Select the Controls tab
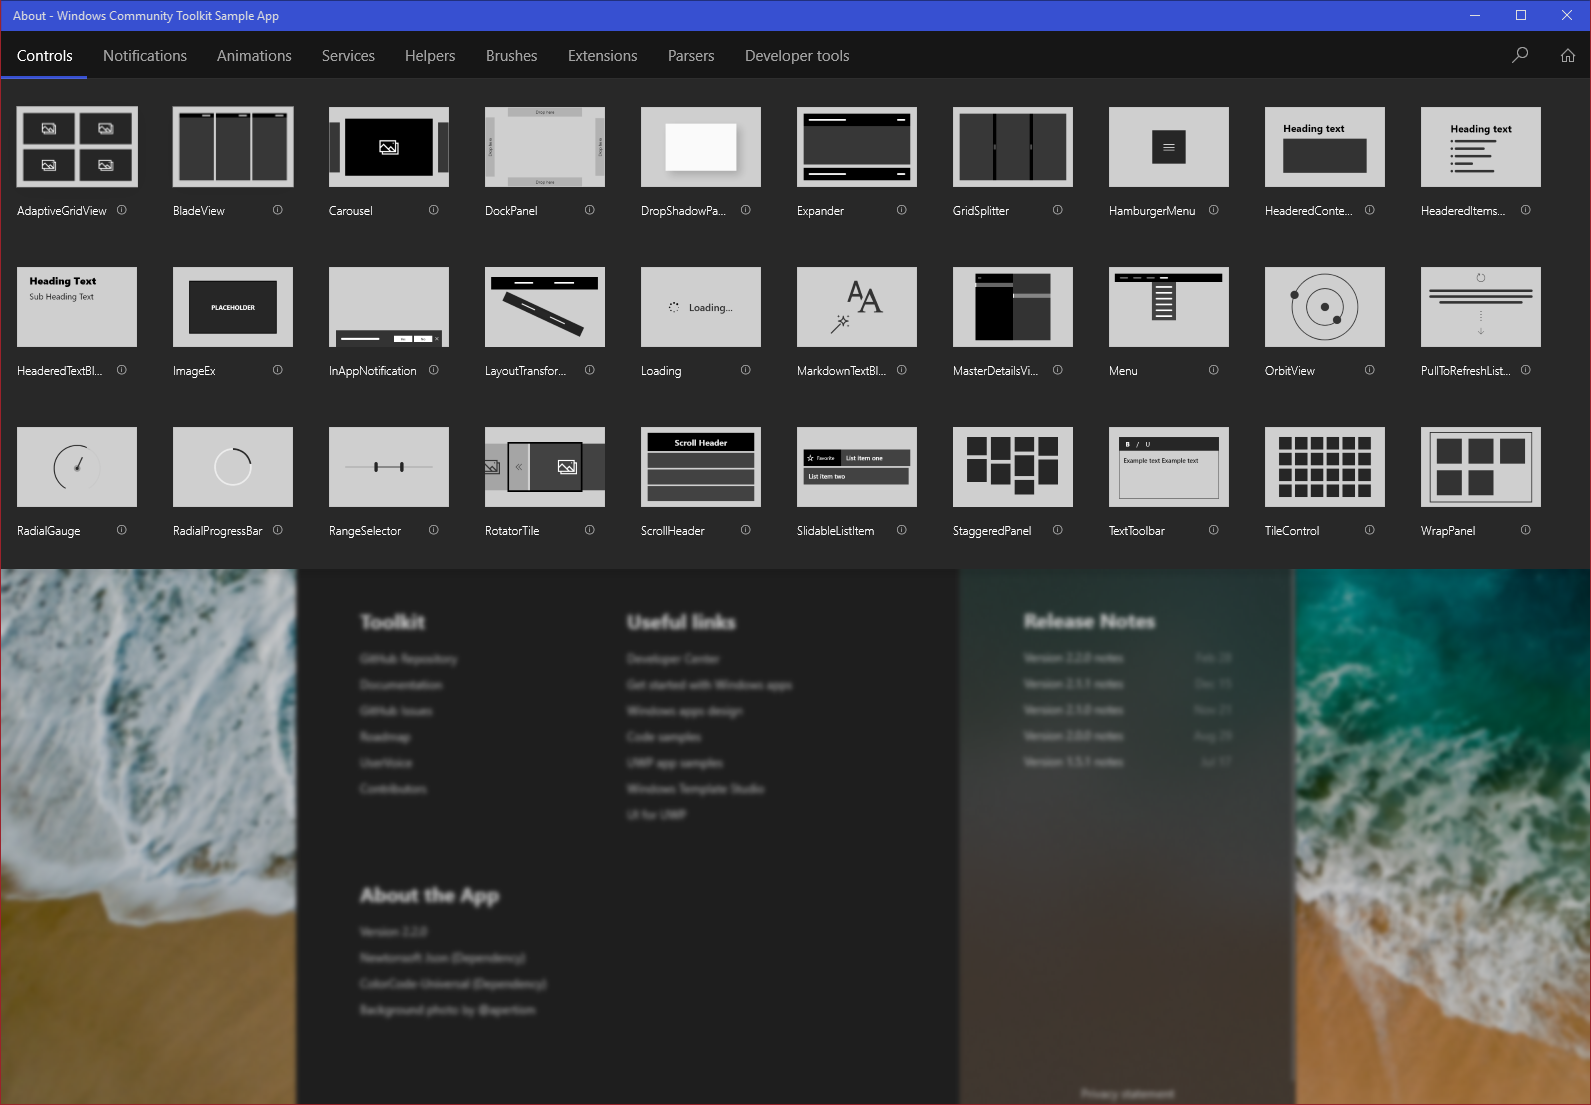Screen dimensions: 1591x1105 click(45, 56)
